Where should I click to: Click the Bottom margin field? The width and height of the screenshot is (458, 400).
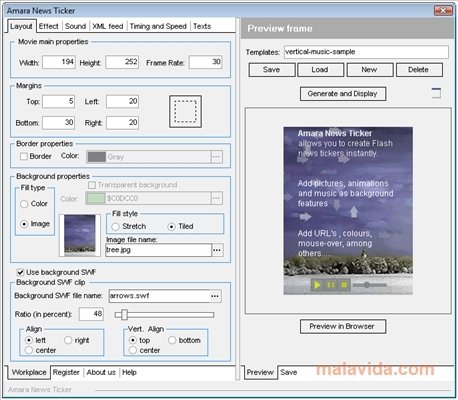(59, 123)
